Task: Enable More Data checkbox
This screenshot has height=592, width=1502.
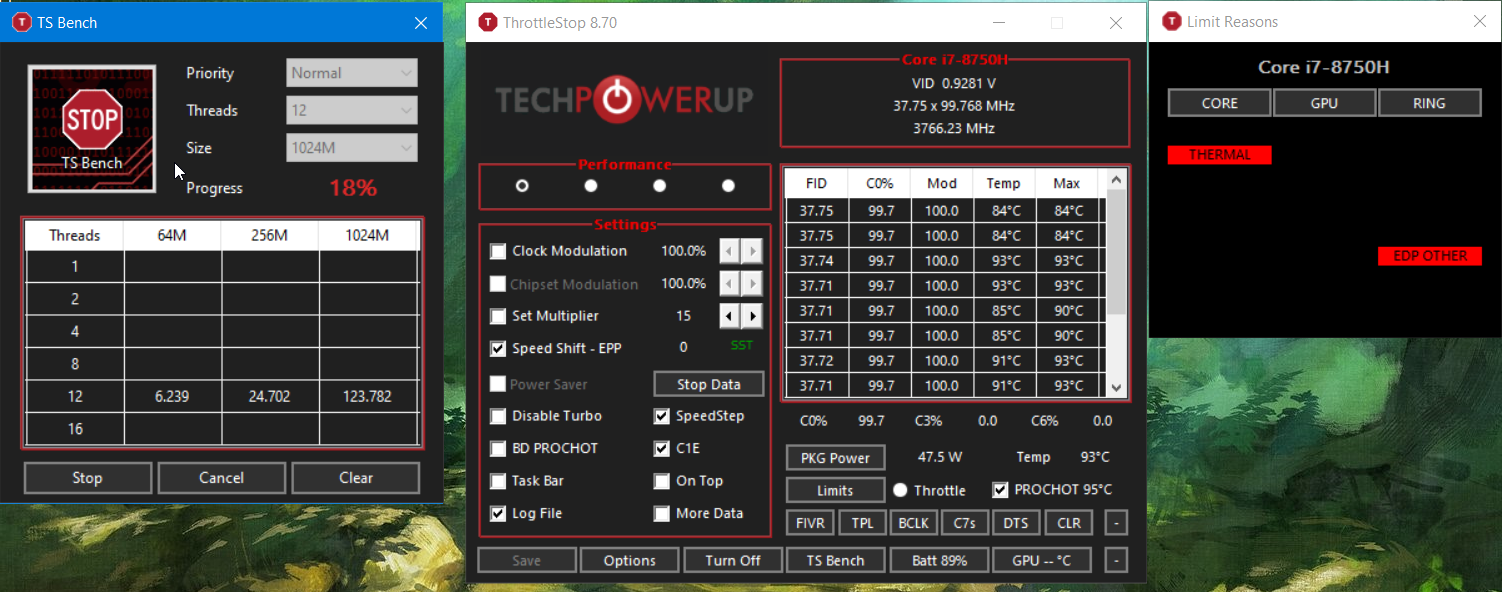Action: coord(662,514)
